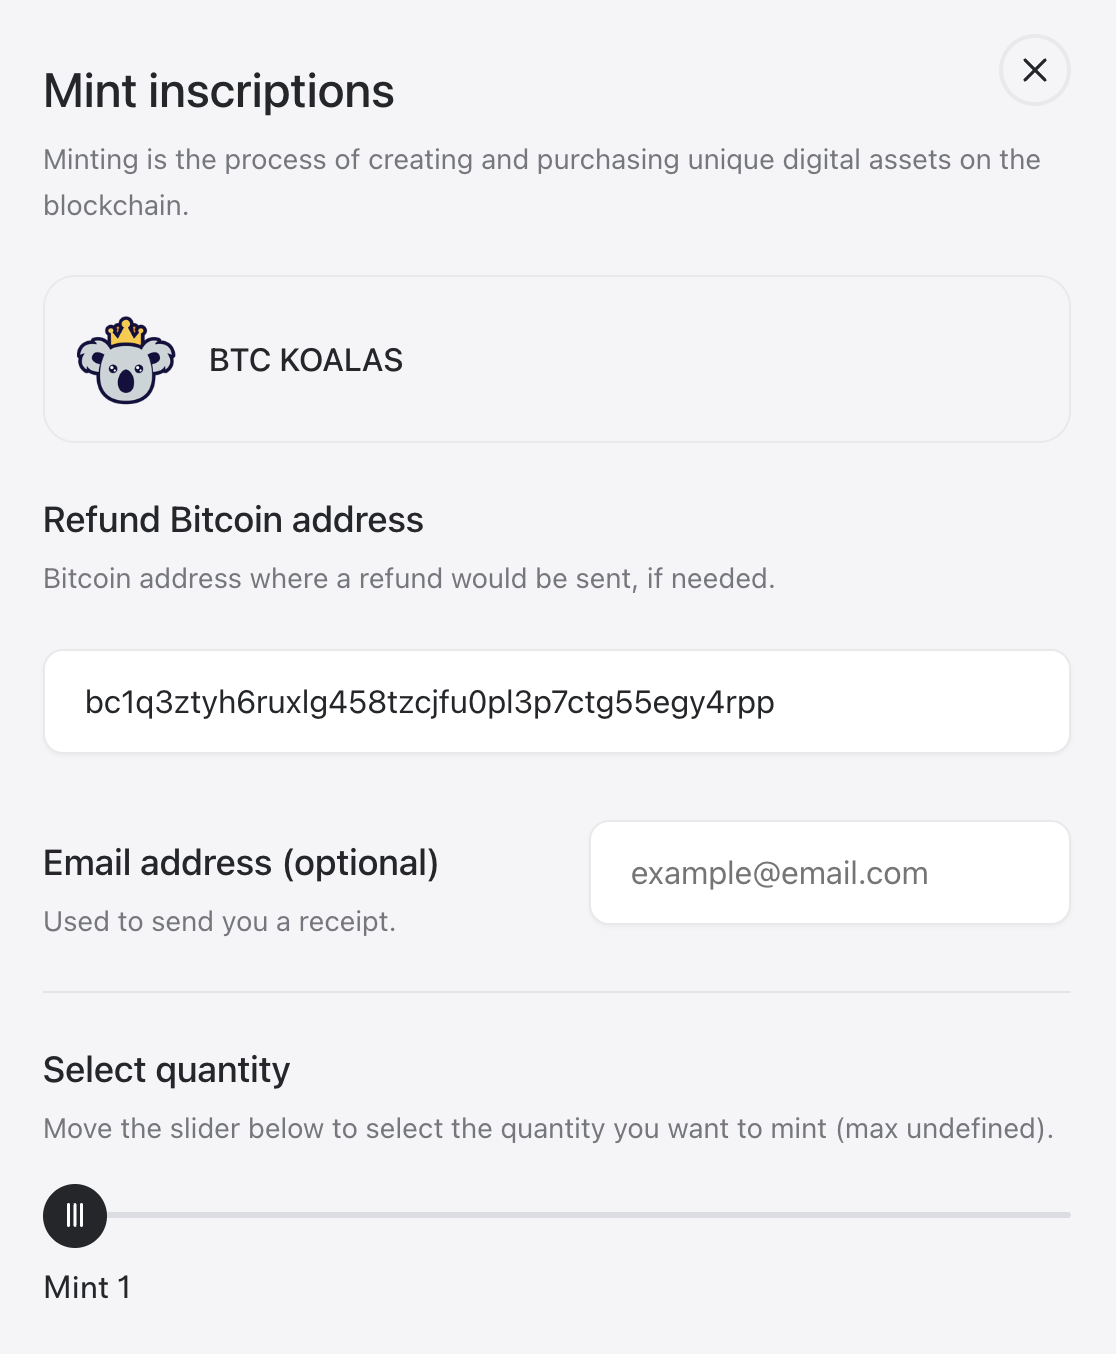Click the Select quantity heading
The image size is (1116, 1354).
pos(167,1070)
